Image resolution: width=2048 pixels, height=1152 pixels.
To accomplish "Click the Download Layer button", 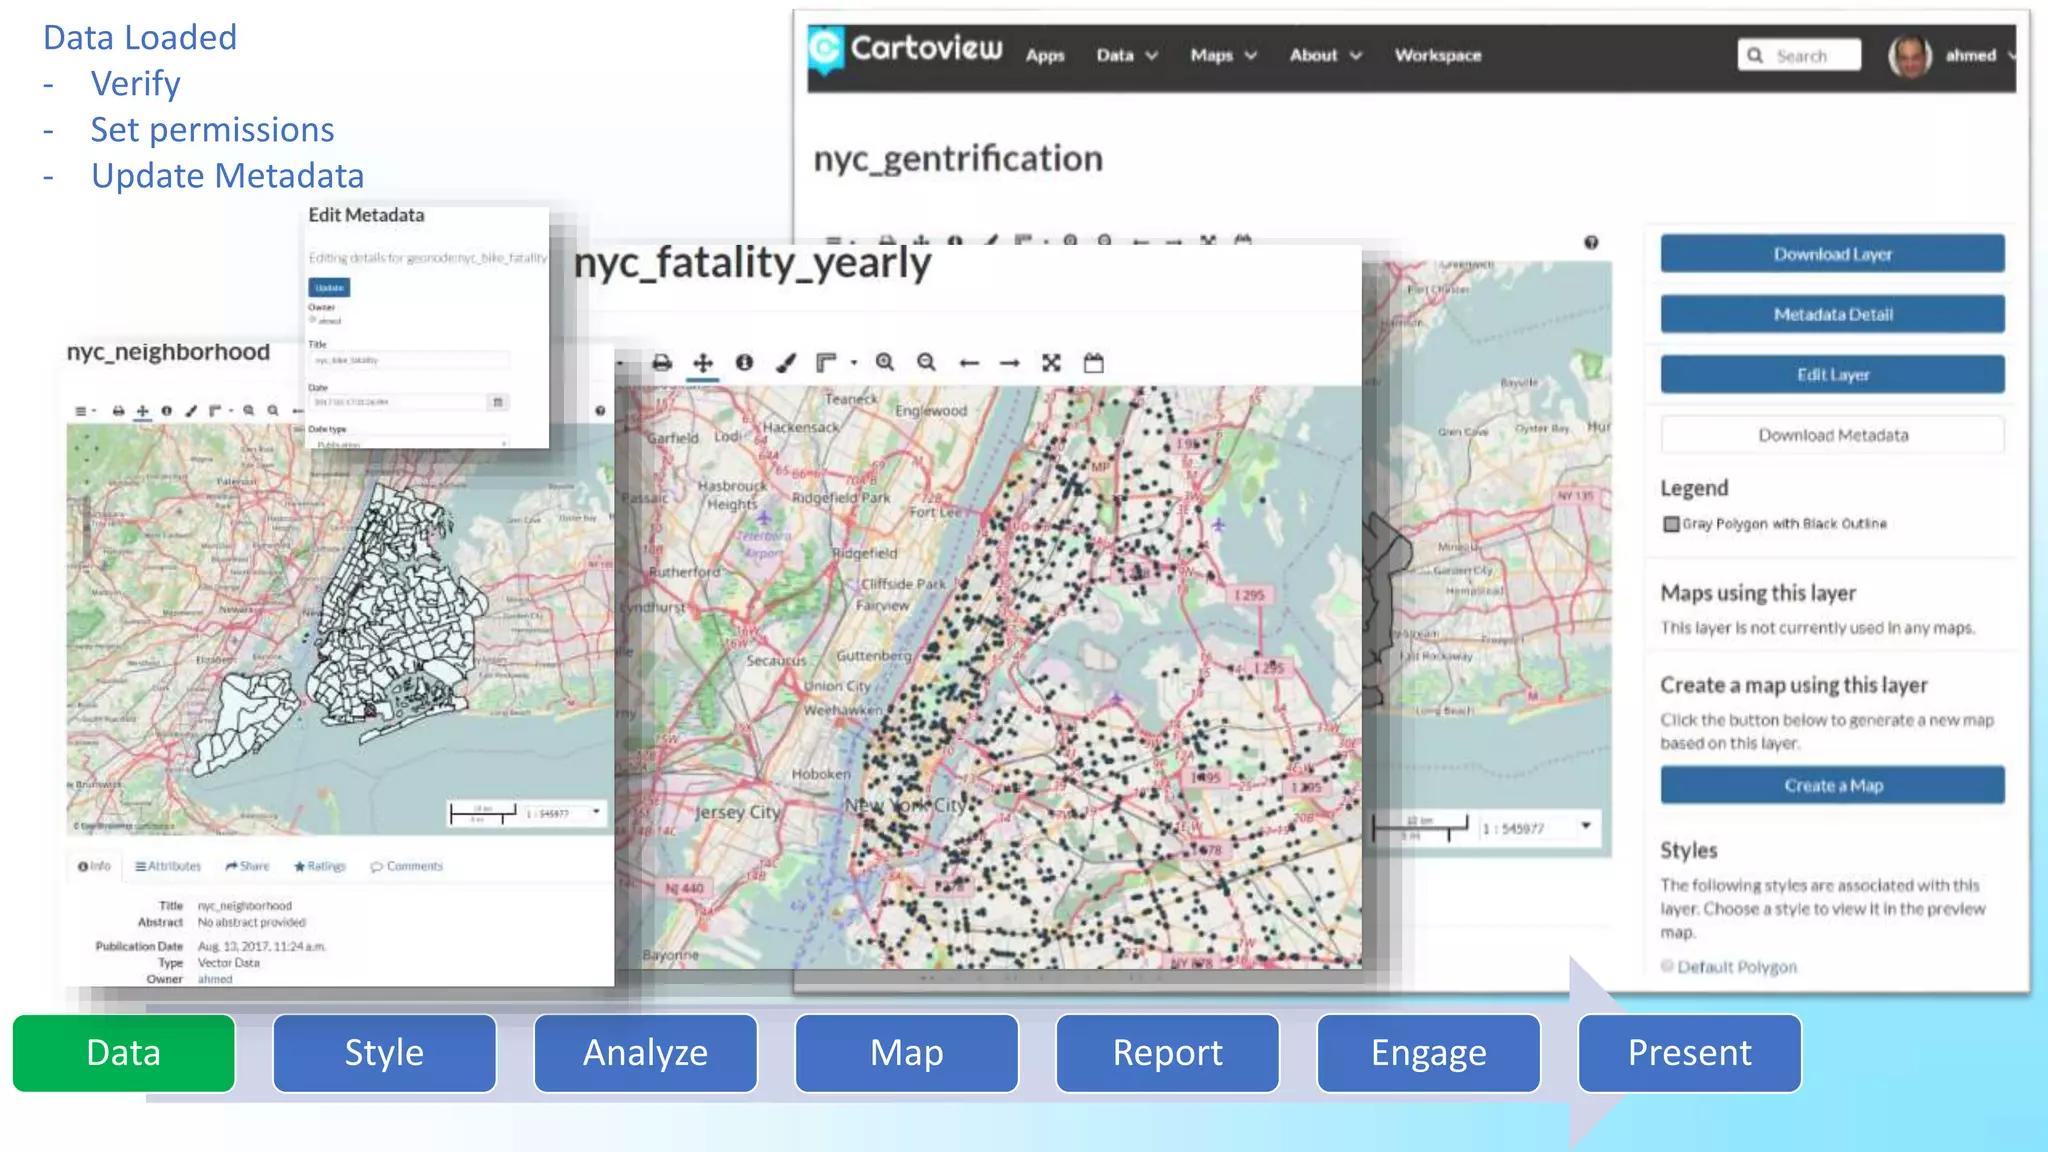I will coord(1832,254).
